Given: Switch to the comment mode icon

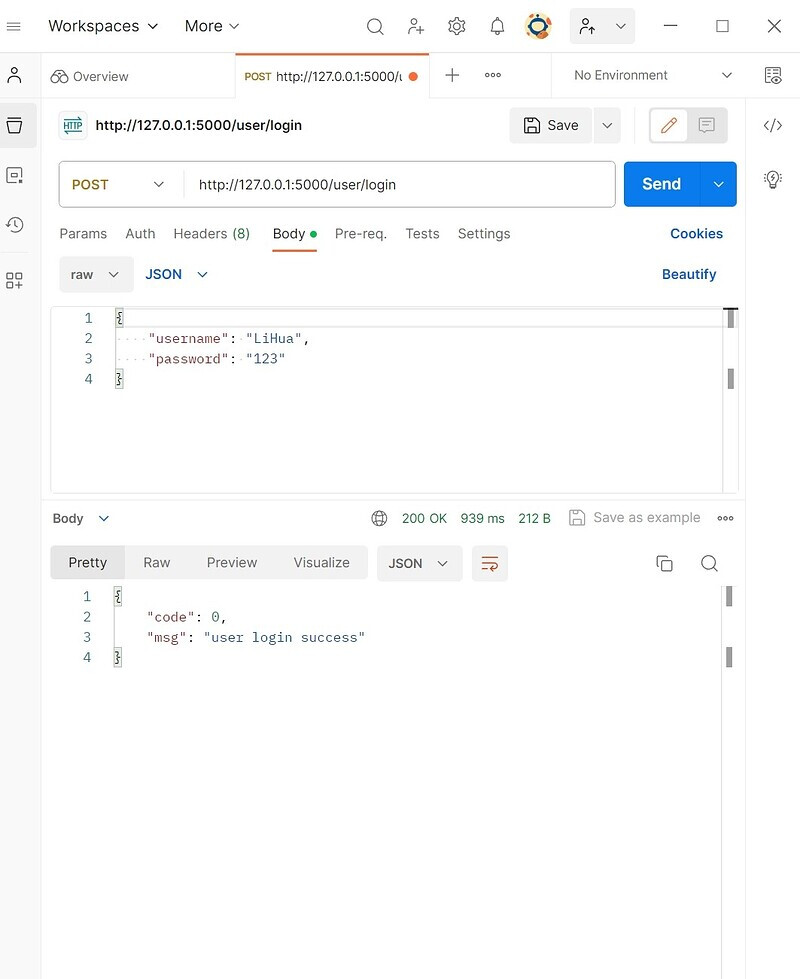Looking at the screenshot, I should [x=706, y=125].
